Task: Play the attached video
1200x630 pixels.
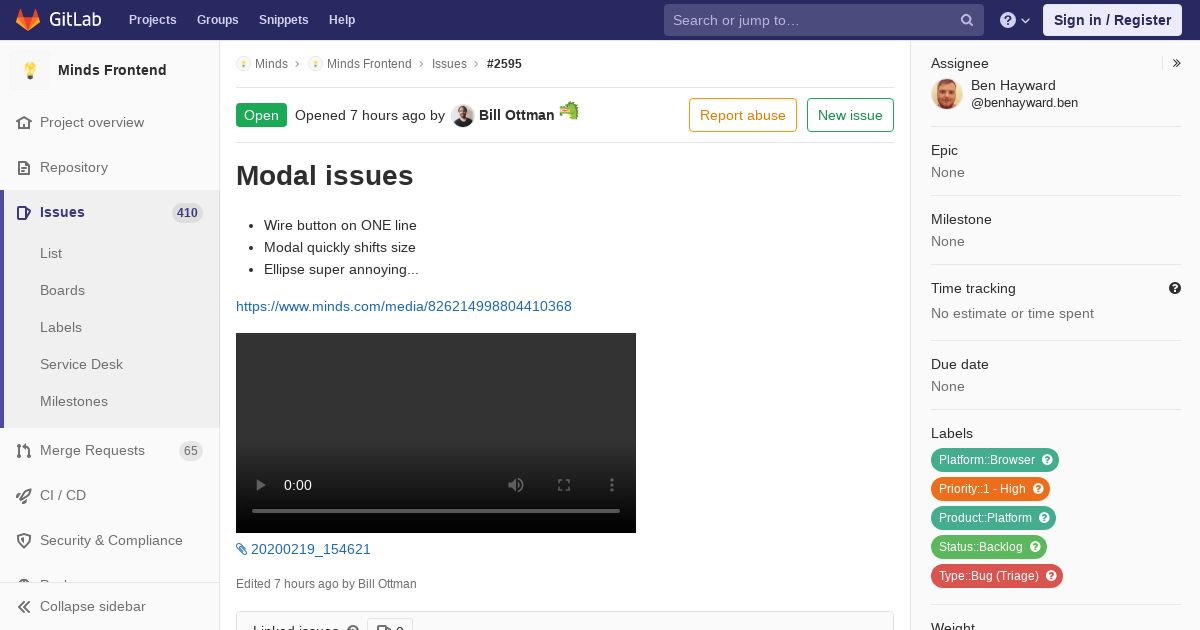Action: click(x=260, y=485)
